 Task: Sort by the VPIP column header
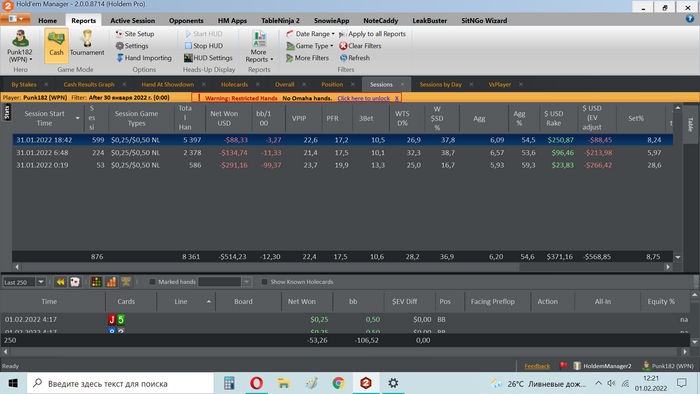[299, 118]
